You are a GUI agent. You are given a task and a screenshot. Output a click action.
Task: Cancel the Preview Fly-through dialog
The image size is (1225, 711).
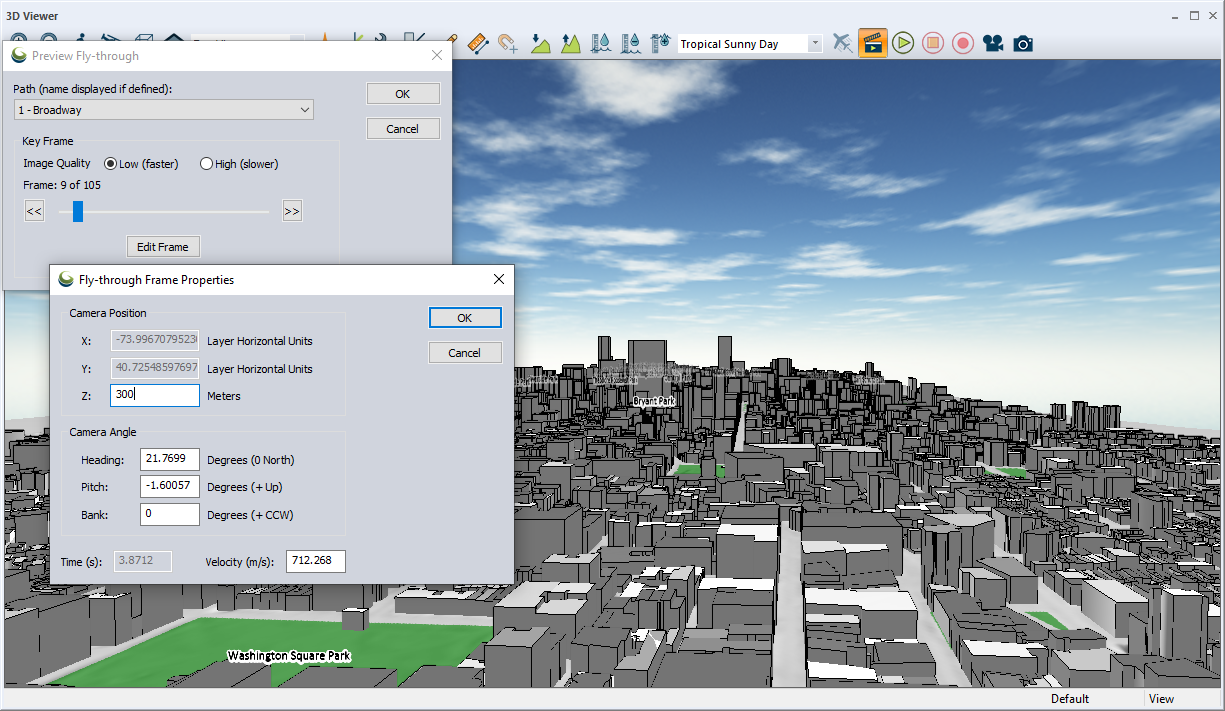(403, 129)
